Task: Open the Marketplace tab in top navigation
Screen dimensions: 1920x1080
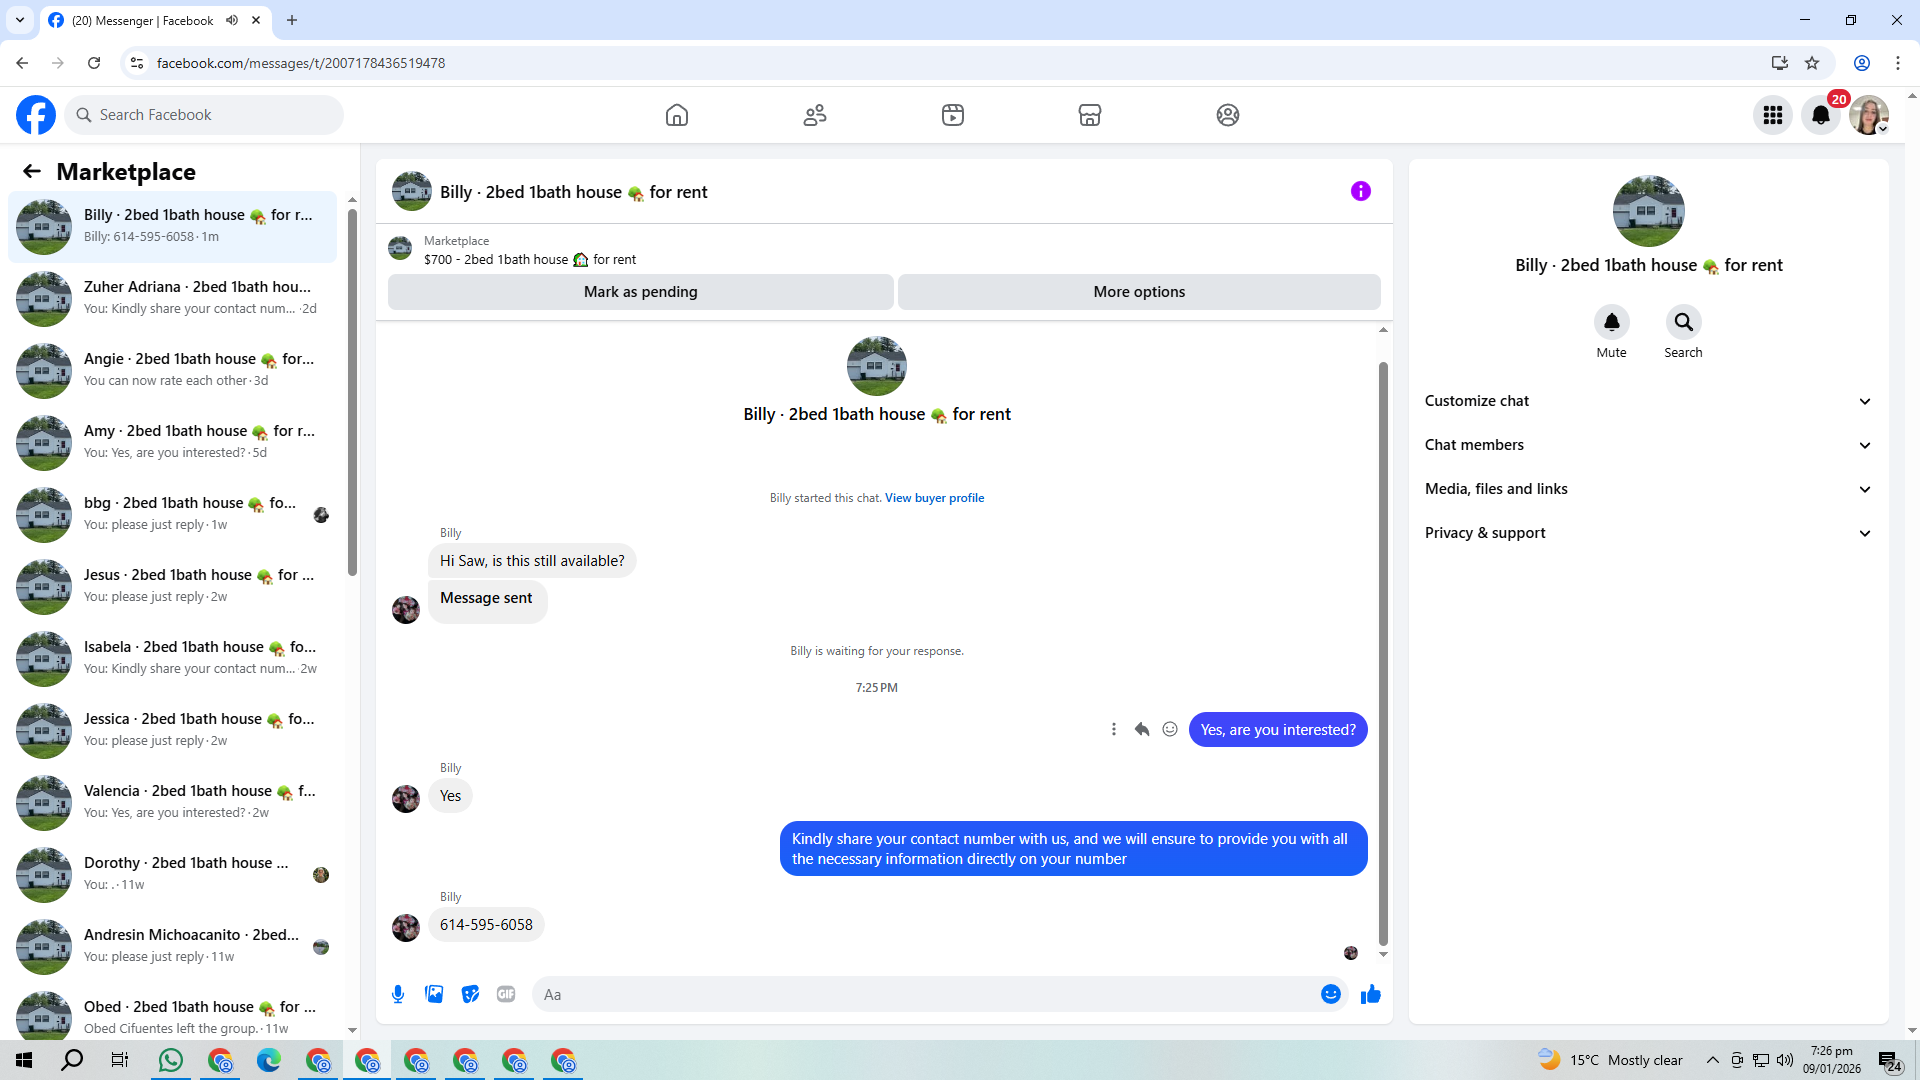Action: pyautogui.click(x=1089, y=115)
